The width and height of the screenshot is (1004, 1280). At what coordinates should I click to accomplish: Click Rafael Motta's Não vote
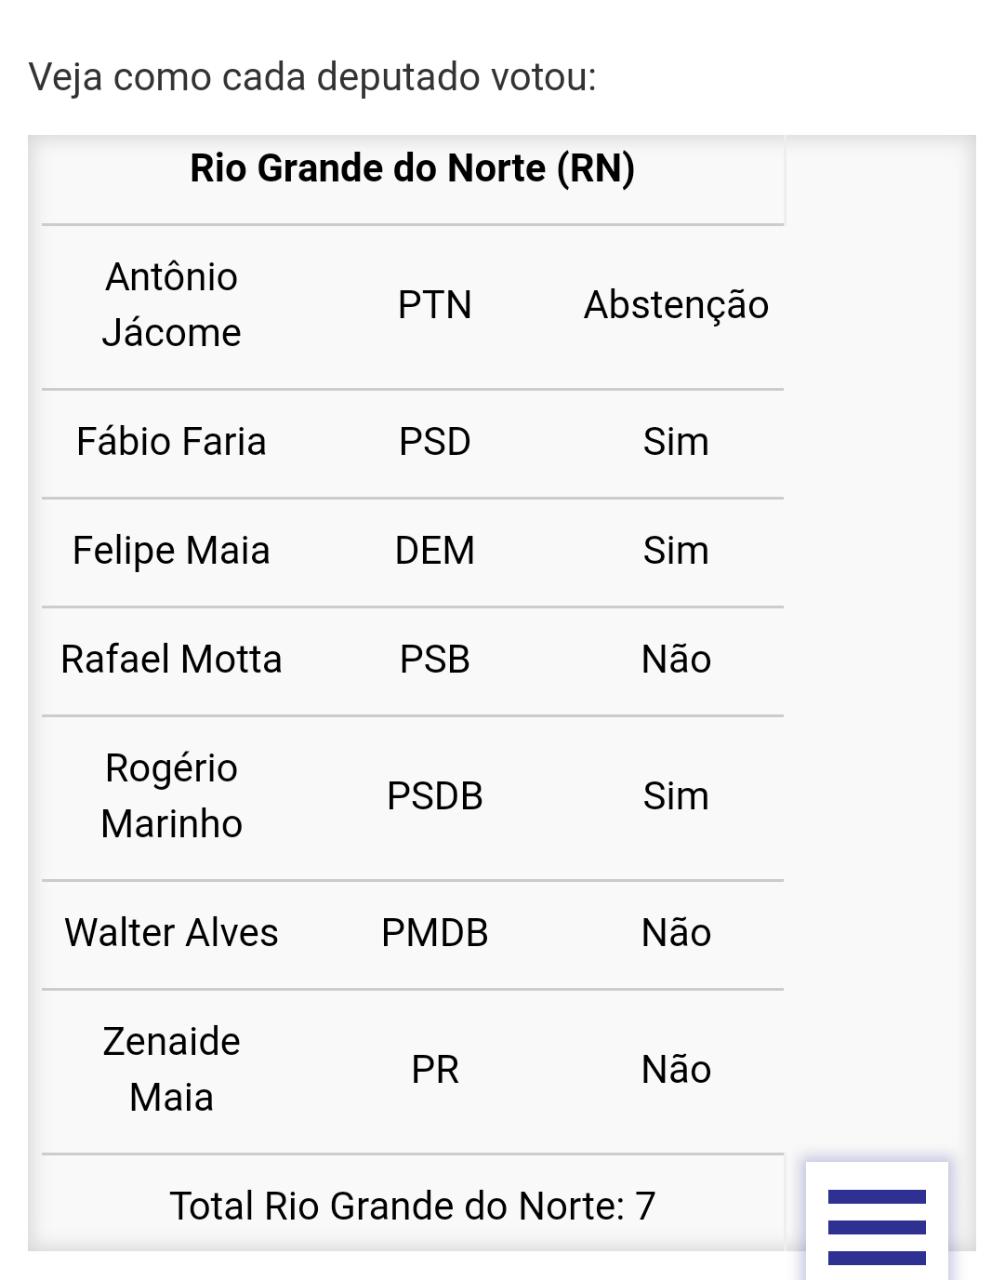(x=676, y=660)
